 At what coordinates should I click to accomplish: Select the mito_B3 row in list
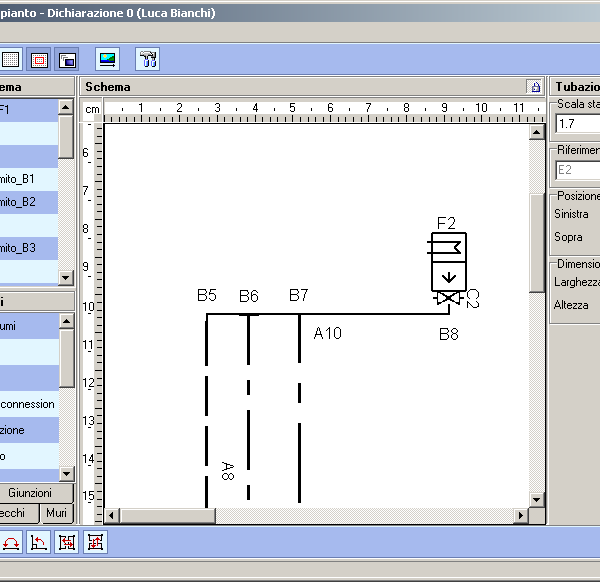click(x=29, y=248)
